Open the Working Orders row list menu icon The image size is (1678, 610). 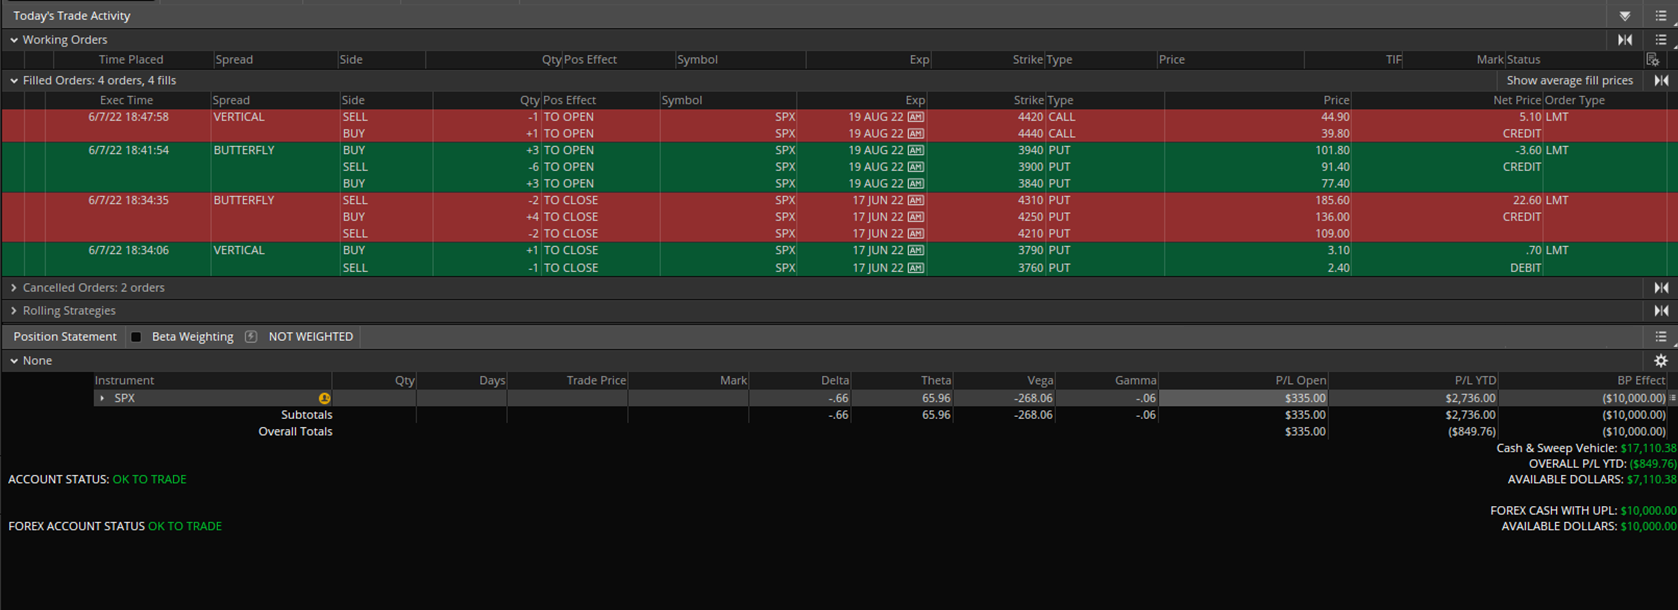[1661, 40]
